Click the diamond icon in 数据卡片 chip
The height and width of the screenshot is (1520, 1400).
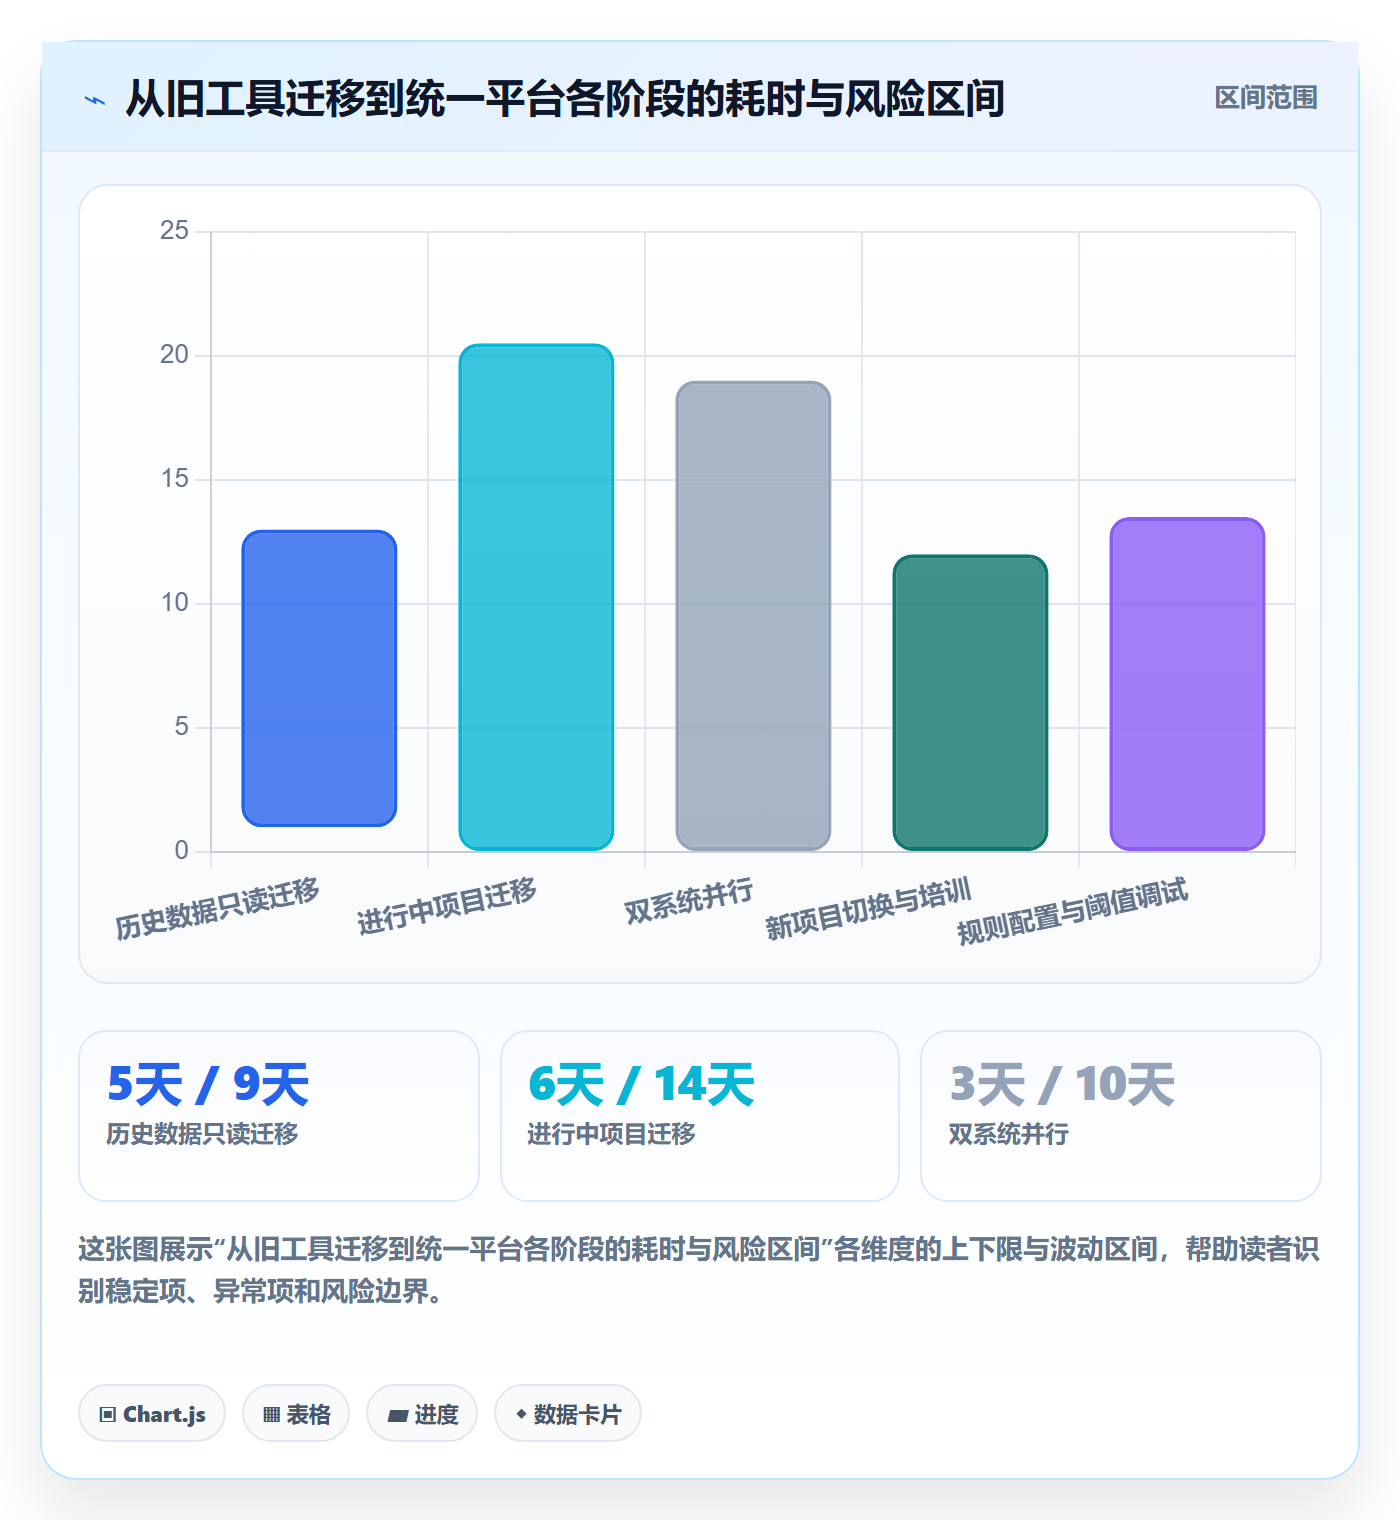[521, 1414]
